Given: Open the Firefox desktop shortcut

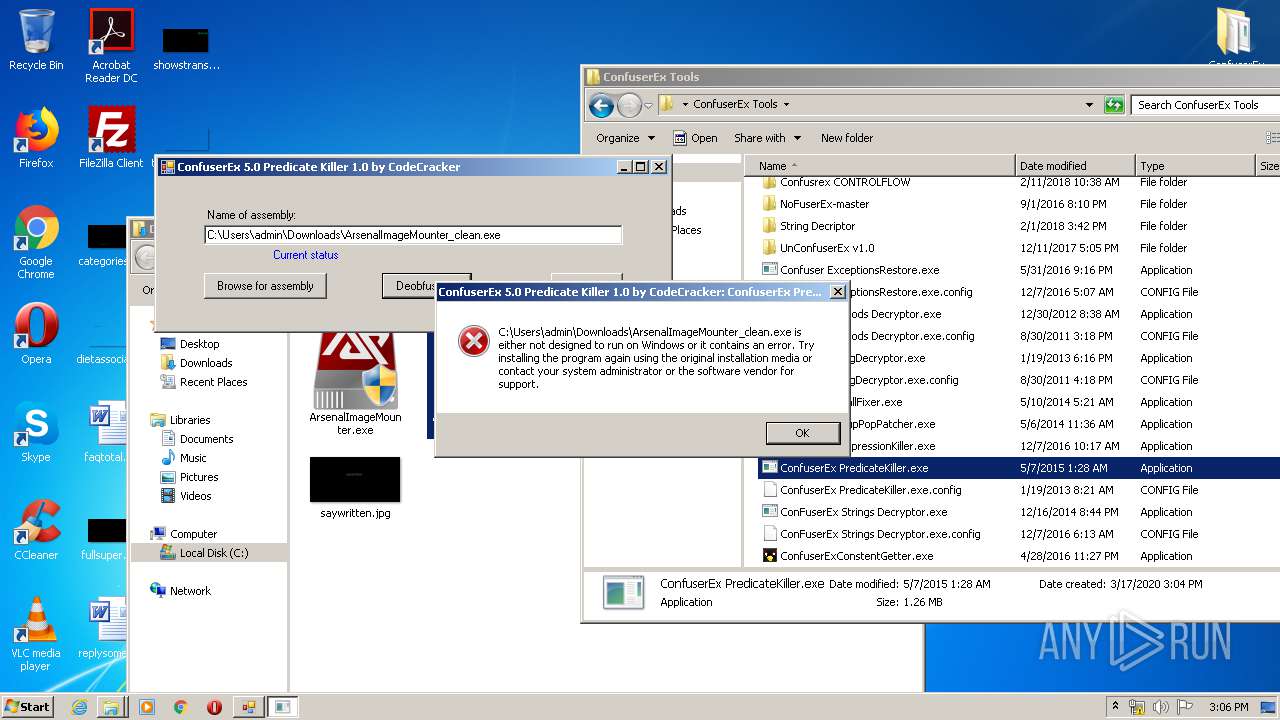Looking at the screenshot, I should (36, 137).
